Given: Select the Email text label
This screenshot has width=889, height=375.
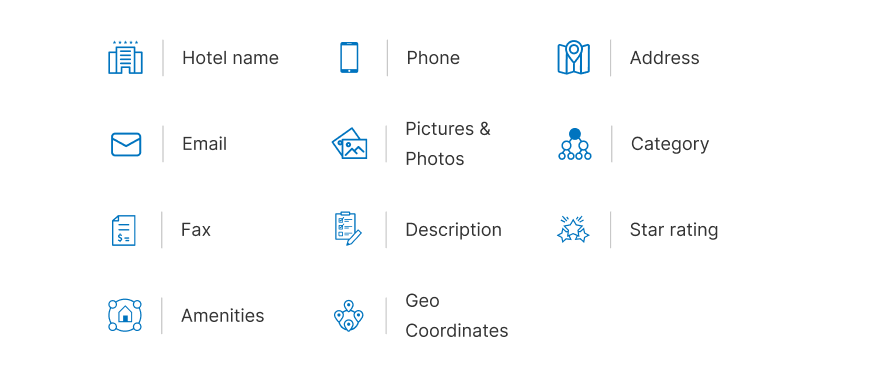Looking at the screenshot, I should (x=204, y=144).
